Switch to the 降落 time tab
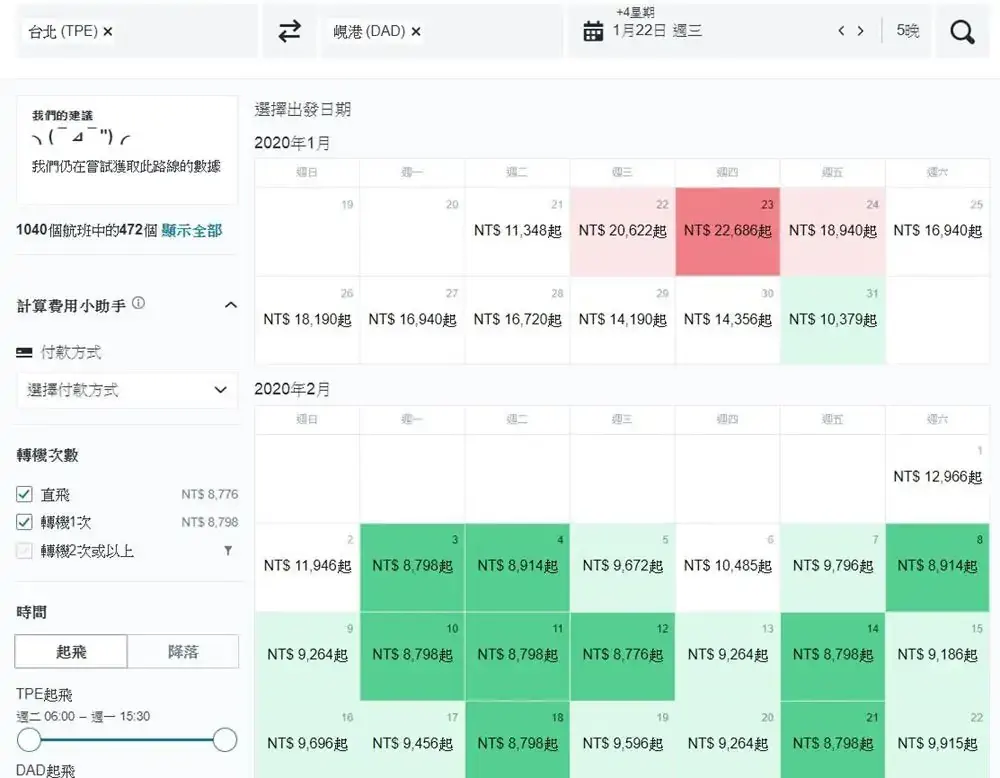 tap(183, 651)
